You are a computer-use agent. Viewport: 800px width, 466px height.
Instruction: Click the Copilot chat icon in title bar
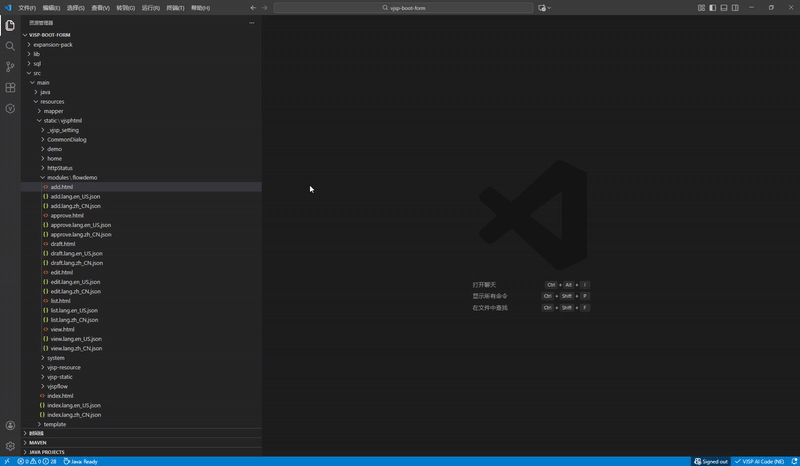pyautogui.click(x=543, y=8)
